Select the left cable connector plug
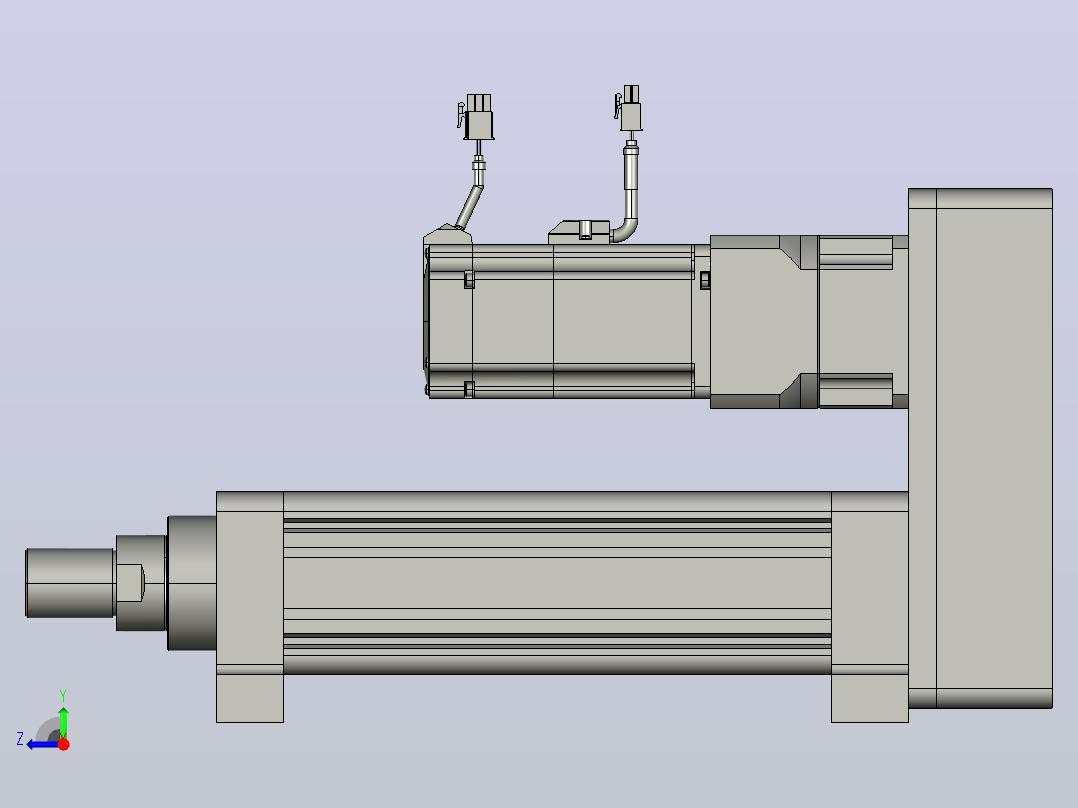 [476, 117]
